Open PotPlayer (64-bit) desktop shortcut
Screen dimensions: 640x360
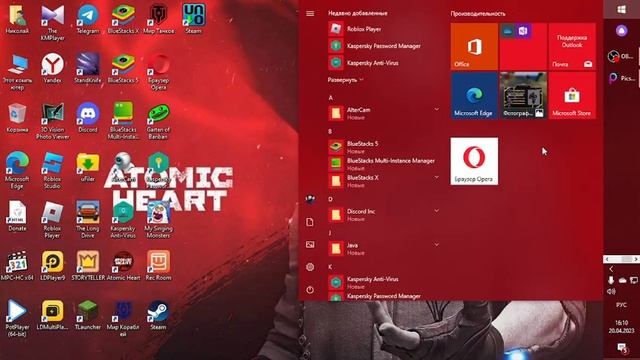click(x=17, y=318)
